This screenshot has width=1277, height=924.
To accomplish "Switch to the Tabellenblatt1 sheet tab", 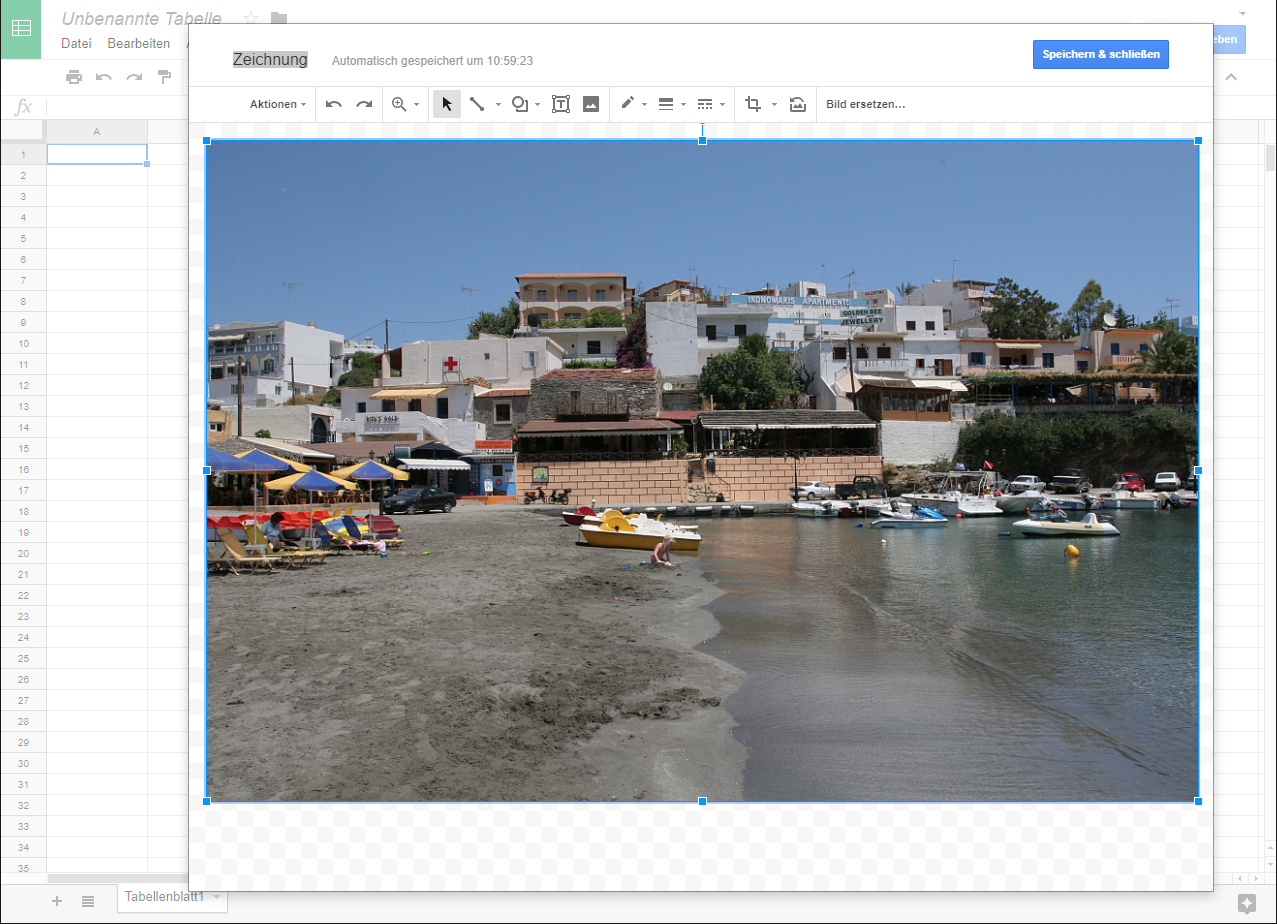I will click(x=164, y=897).
